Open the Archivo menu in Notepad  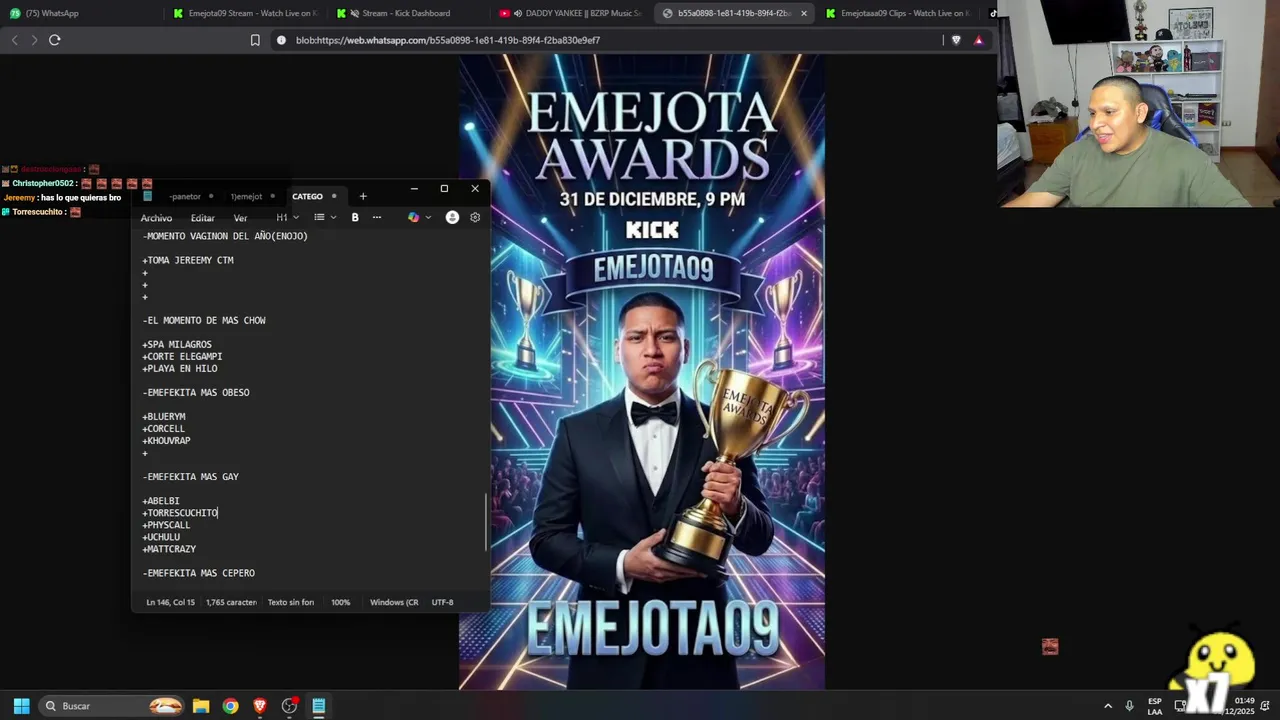pyautogui.click(x=156, y=218)
